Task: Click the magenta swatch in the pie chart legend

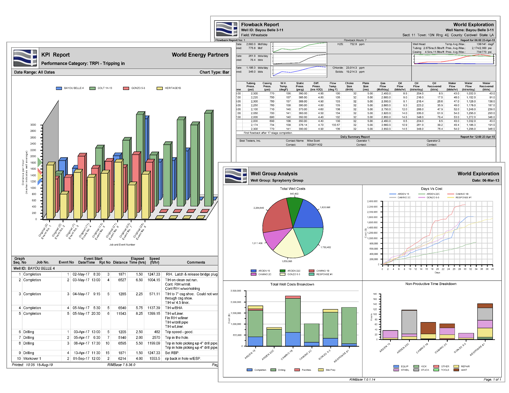Action: tap(254, 274)
